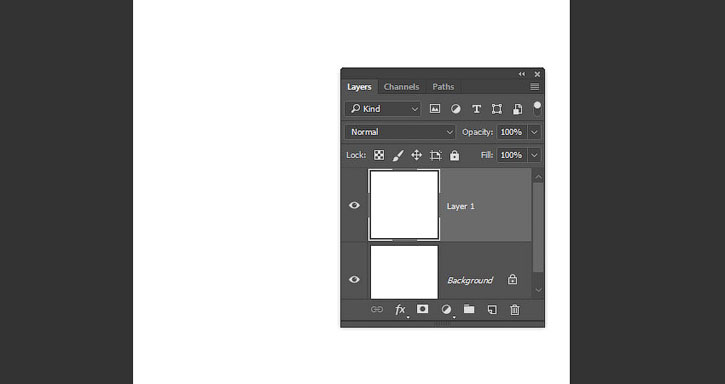This screenshot has height=384, width=725.
Task: Click the layers list scrollbar thumb
Action: click(x=538, y=227)
